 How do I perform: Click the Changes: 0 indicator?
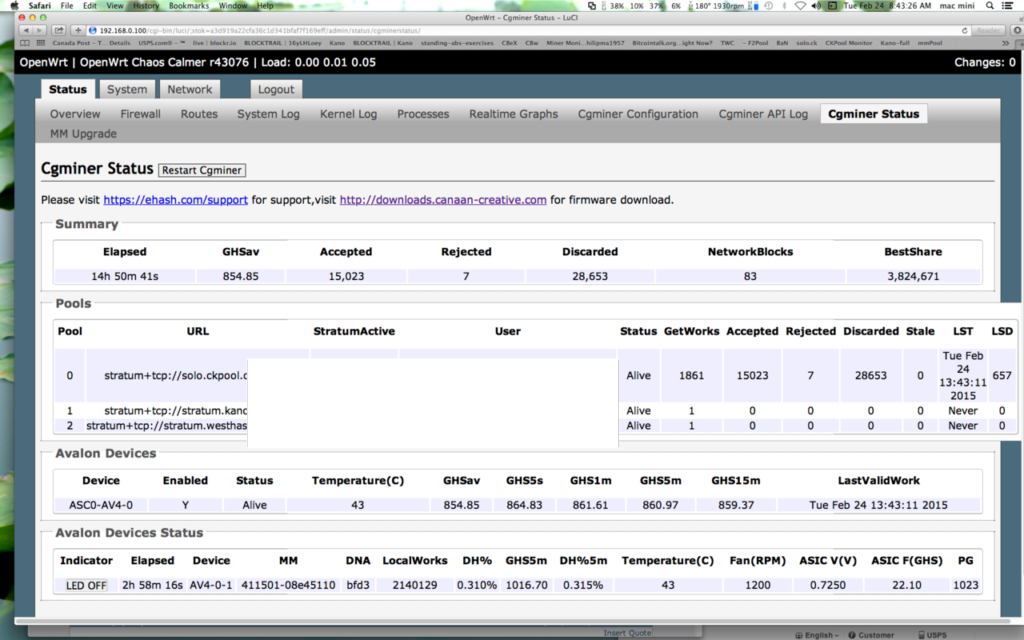(985, 62)
